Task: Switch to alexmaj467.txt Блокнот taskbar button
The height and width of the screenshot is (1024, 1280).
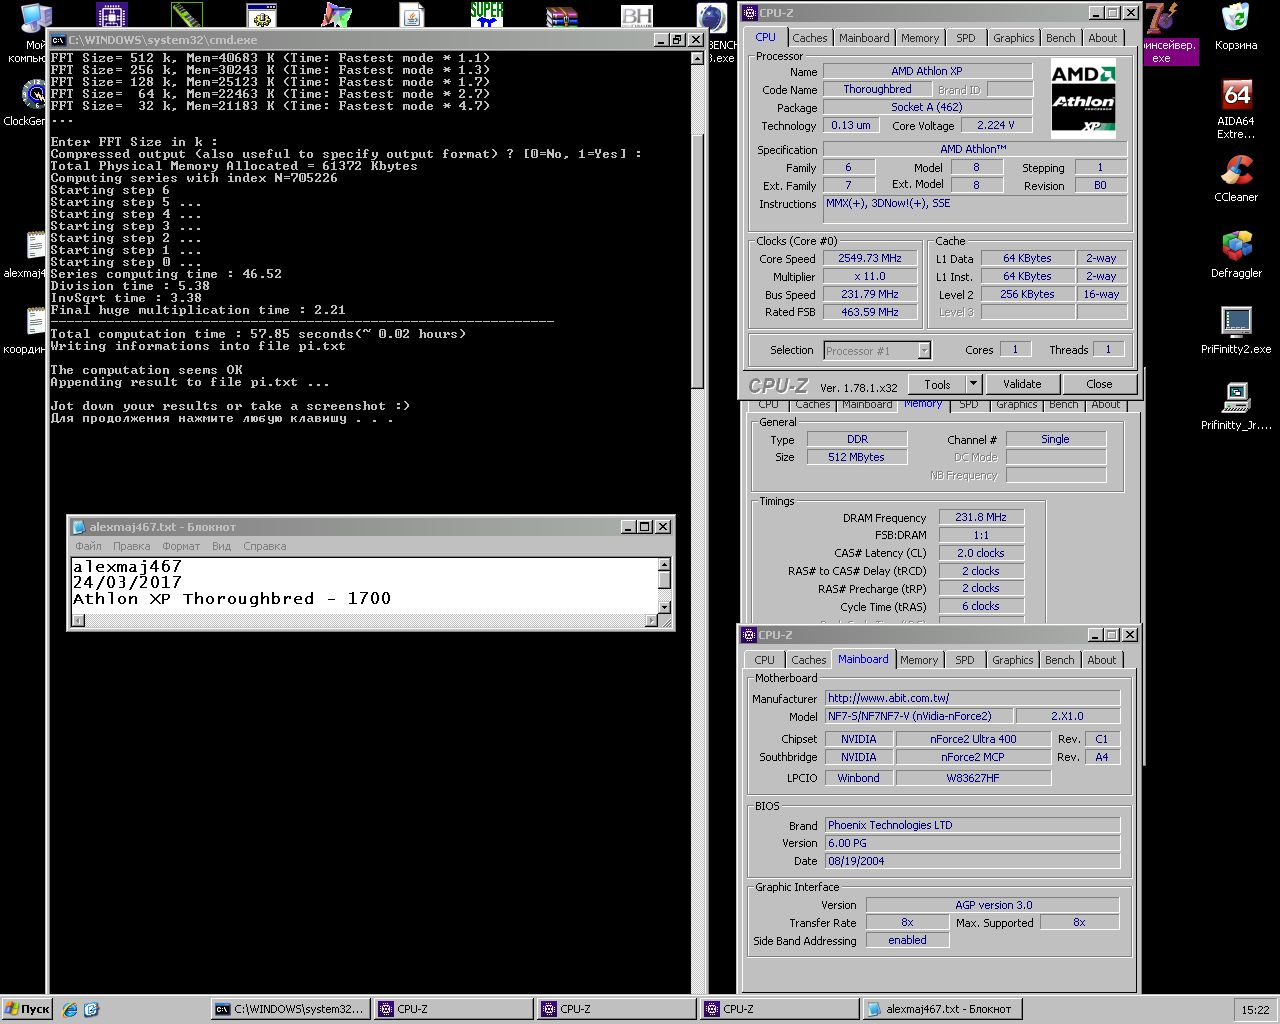Action: coord(942,1009)
